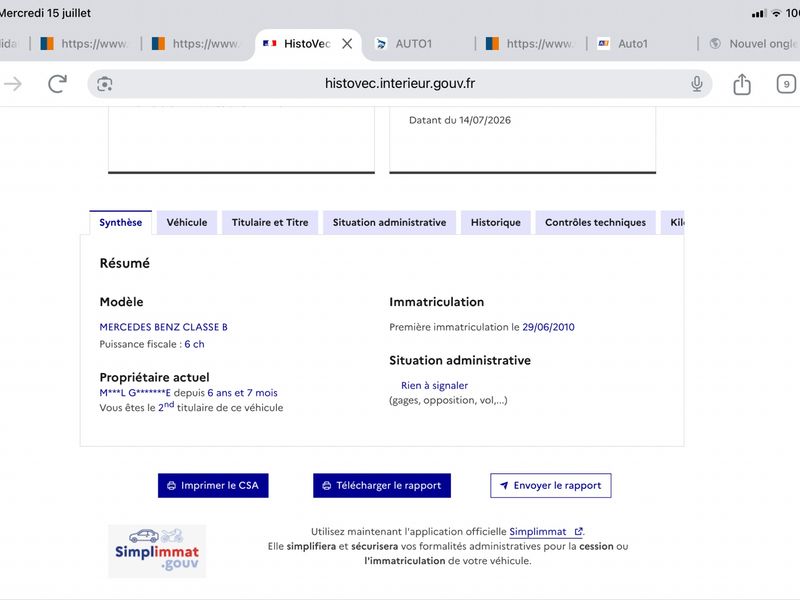This screenshot has width=800, height=600.
Task: Open the share sheet icon
Action: click(x=742, y=84)
